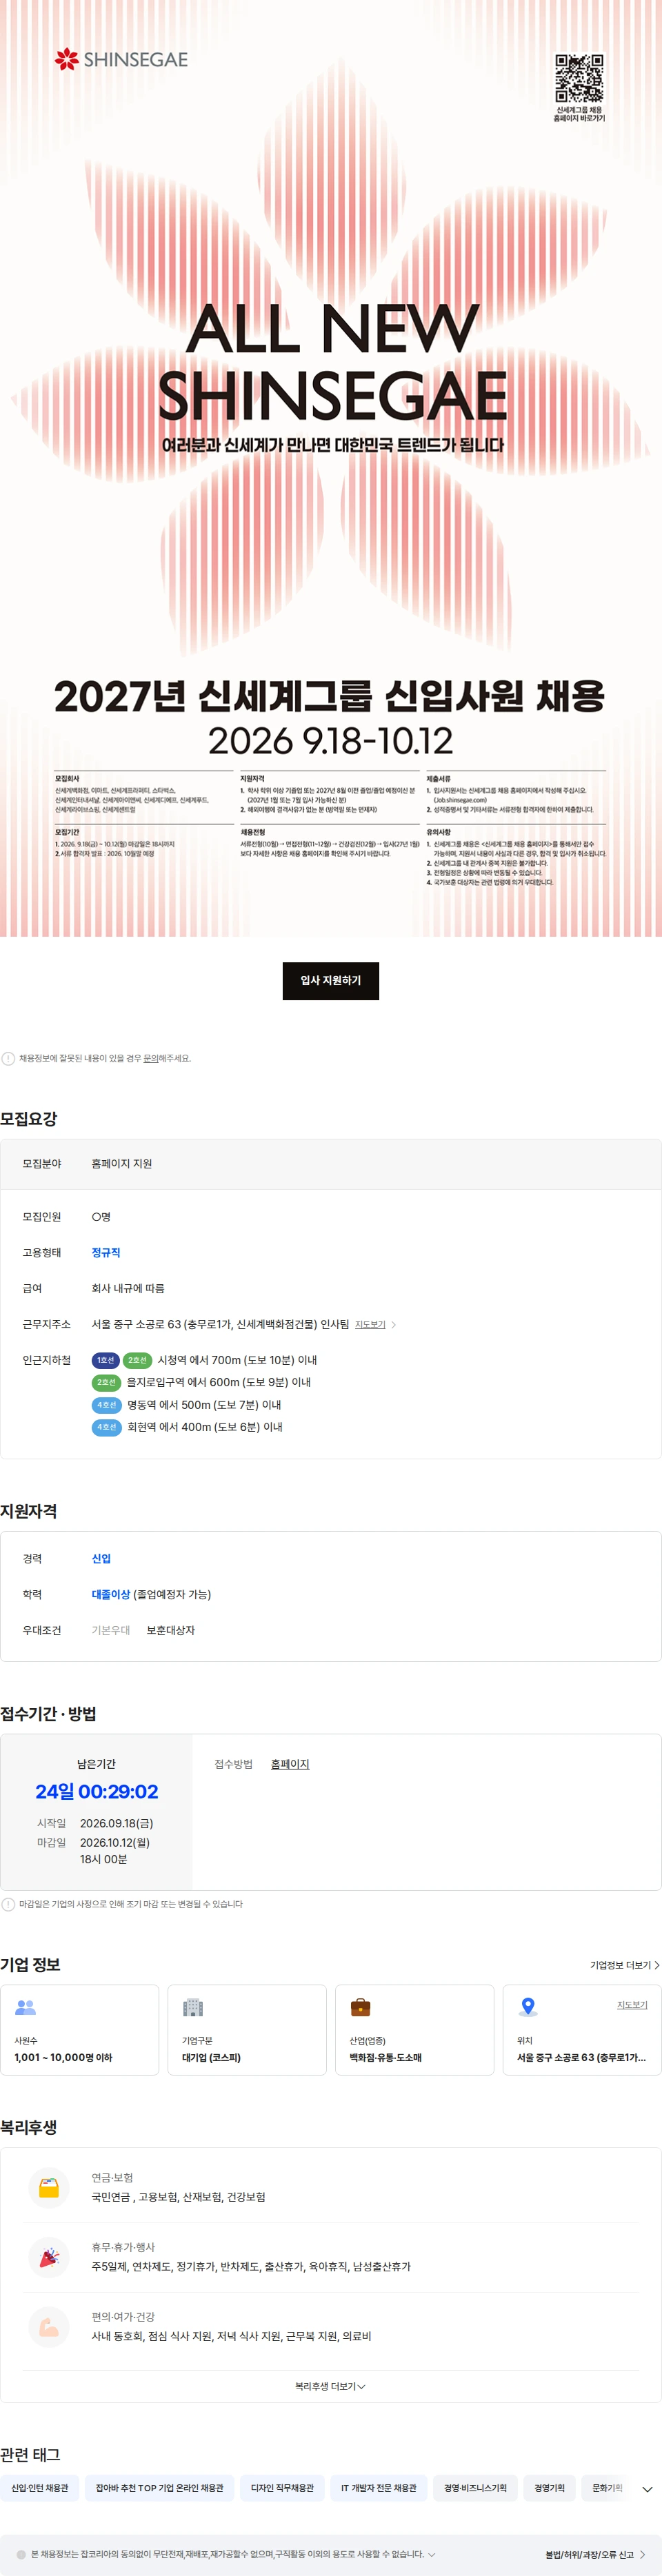The image size is (662, 2576).
Task: Click the 연금·보험 folder icon
Action: 49,2187
